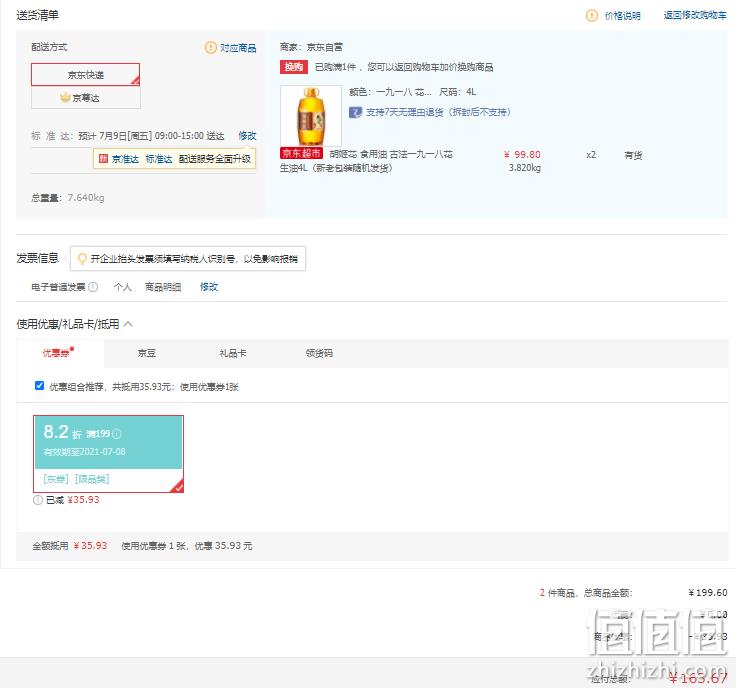Click the gift icon before 京准达
The width and height of the screenshot is (736, 688).
pos(103,159)
